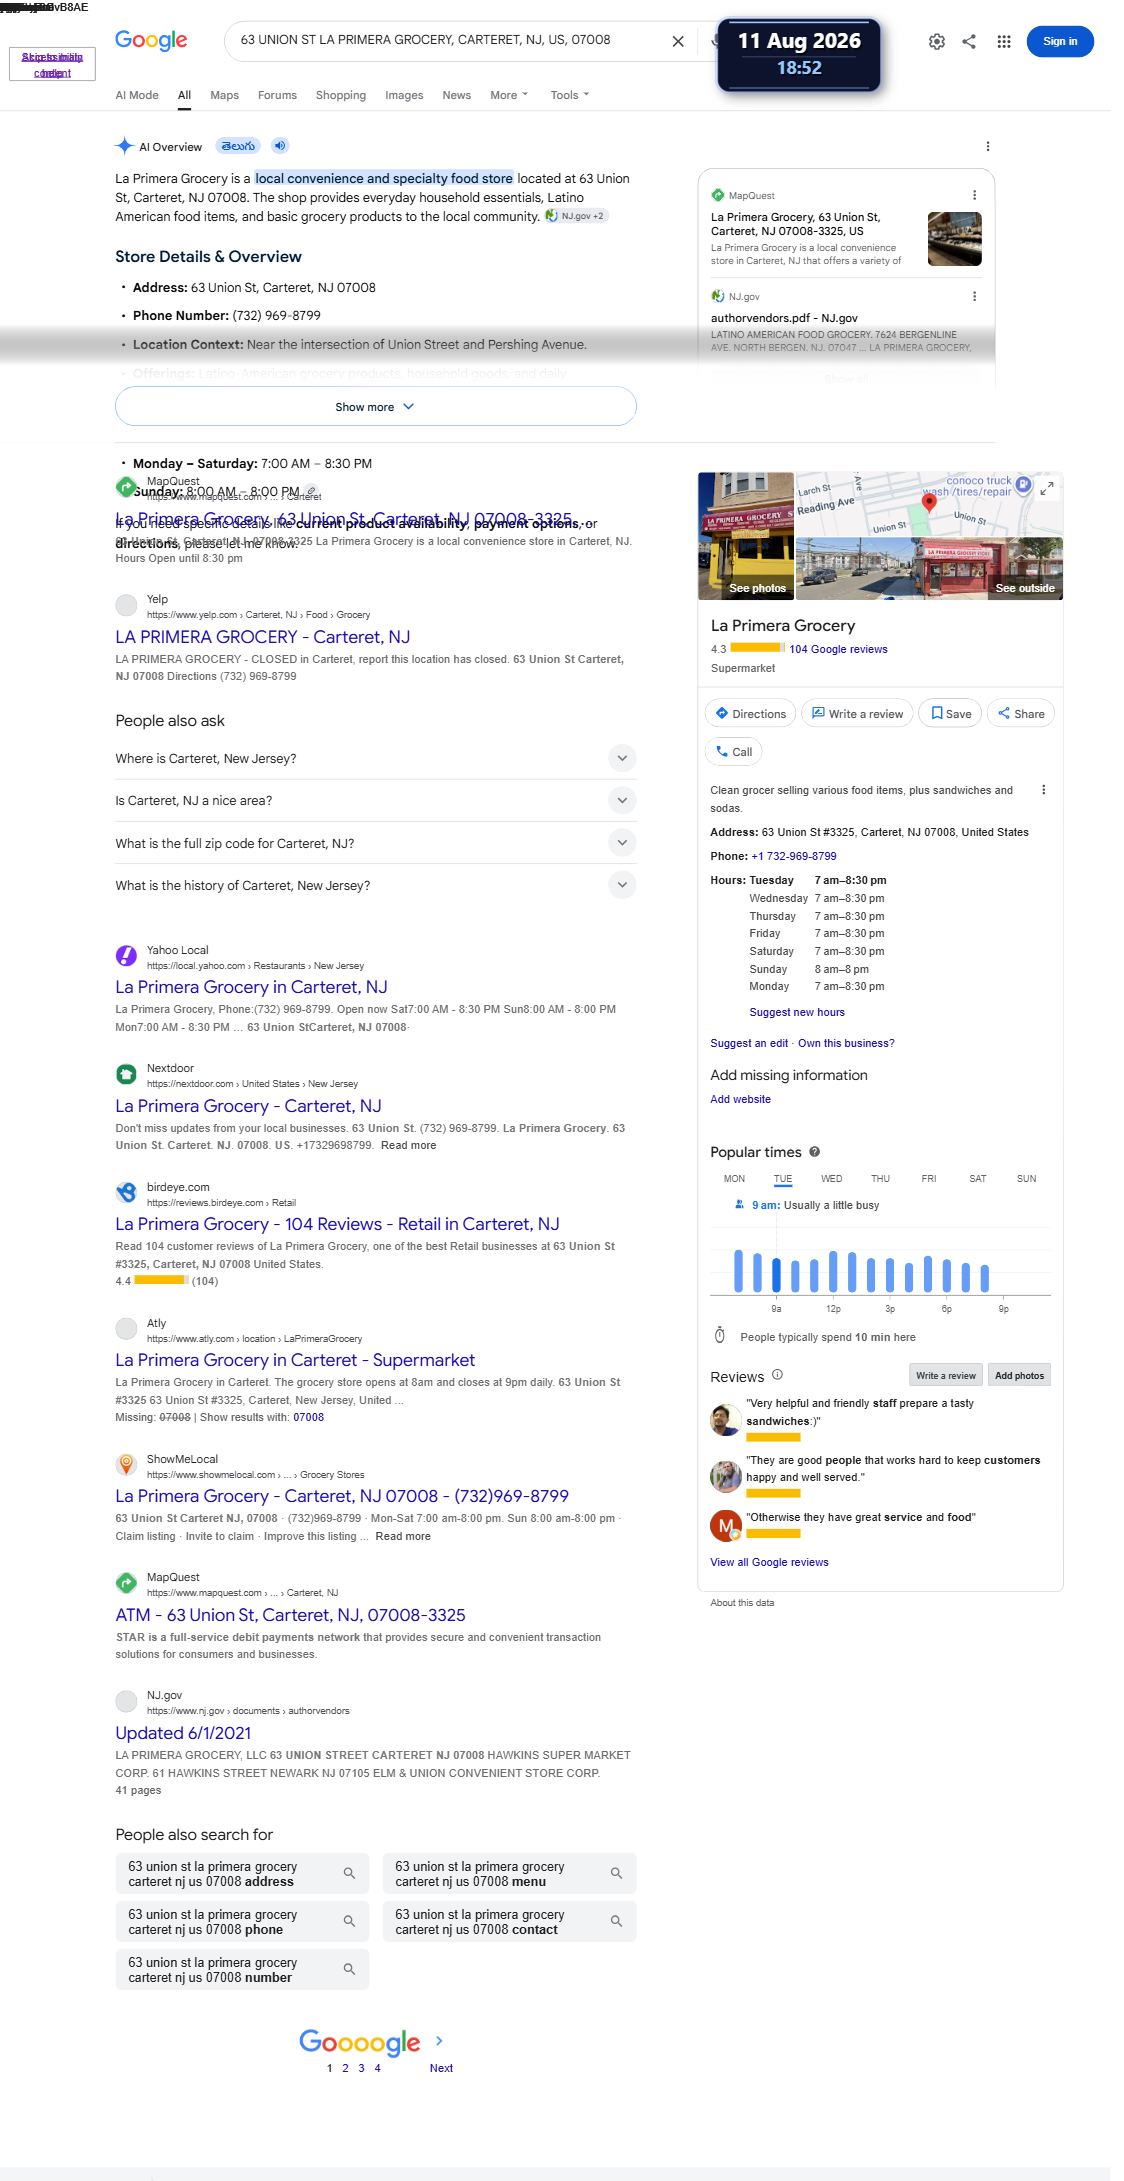The height and width of the screenshot is (2181, 1124).
Task: Expand 'Is Carteret, NJ a nice area?'
Action: click(x=375, y=800)
